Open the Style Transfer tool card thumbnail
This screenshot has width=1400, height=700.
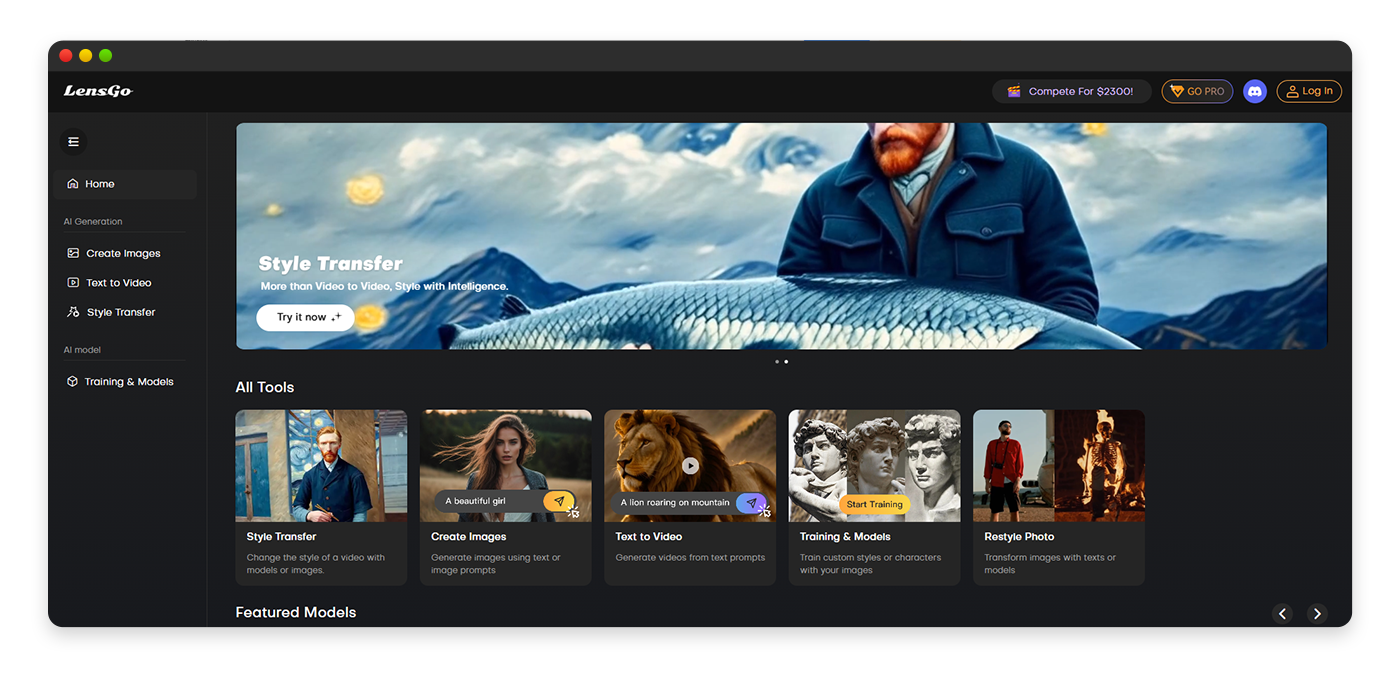pos(321,465)
